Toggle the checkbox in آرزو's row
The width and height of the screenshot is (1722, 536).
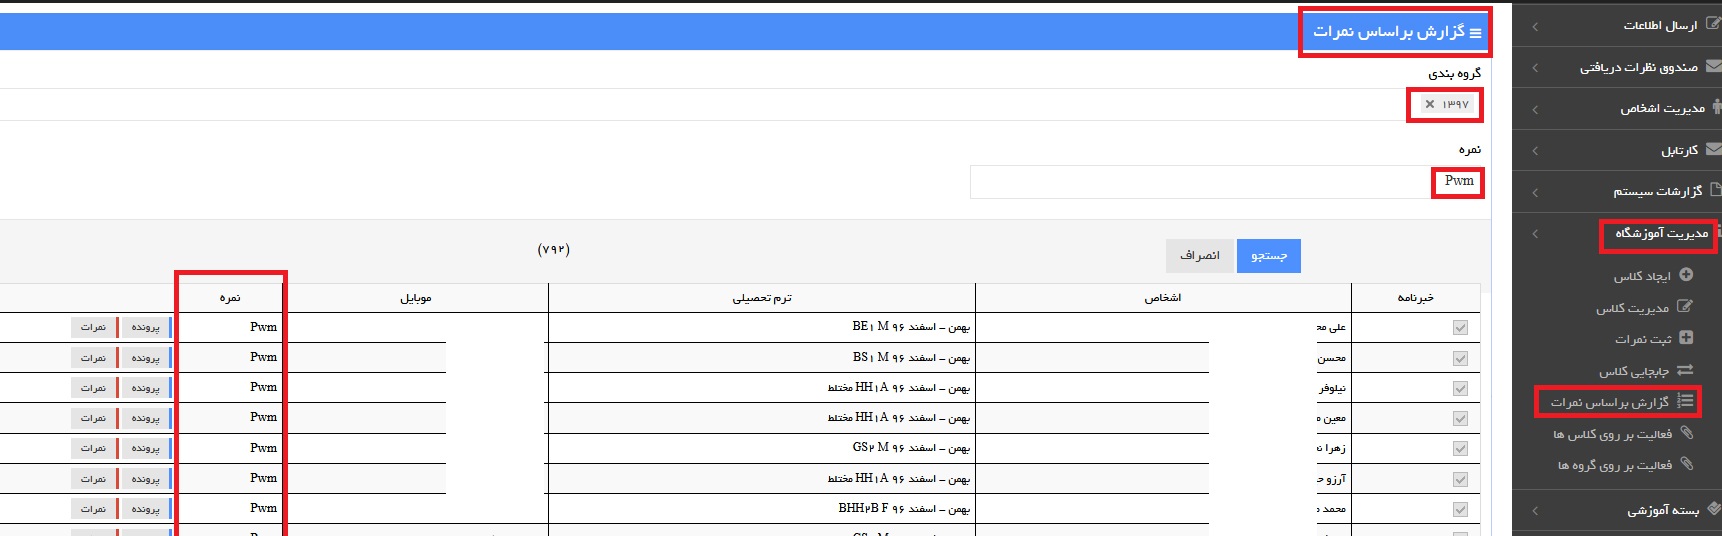click(x=1460, y=479)
